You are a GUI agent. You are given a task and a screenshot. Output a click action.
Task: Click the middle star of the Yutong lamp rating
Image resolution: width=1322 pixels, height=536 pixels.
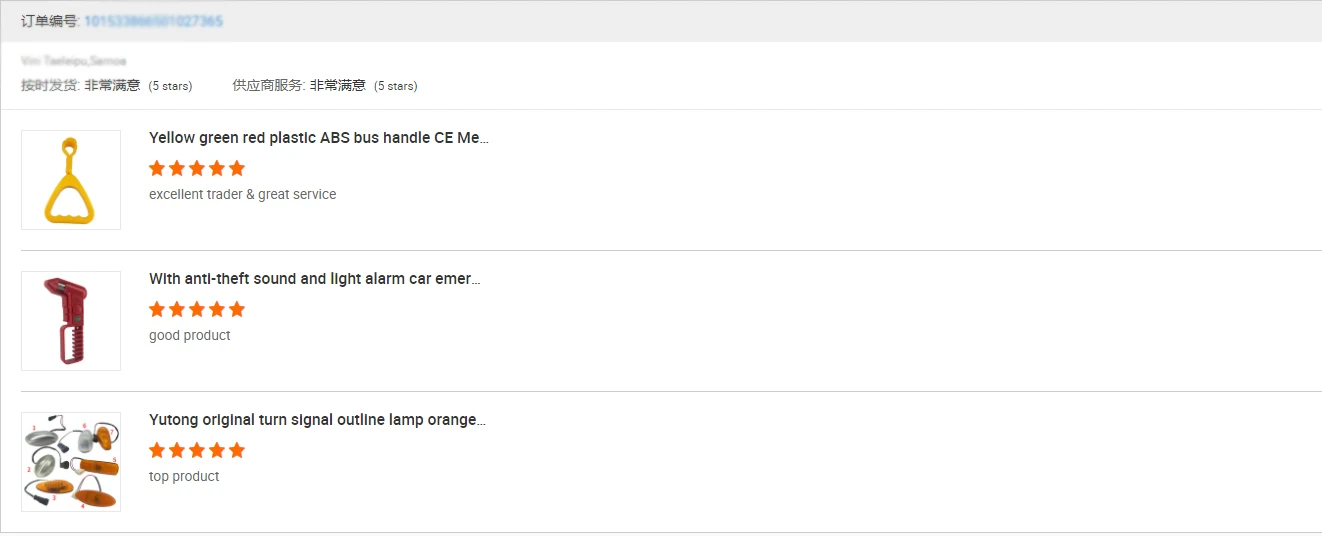(197, 450)
